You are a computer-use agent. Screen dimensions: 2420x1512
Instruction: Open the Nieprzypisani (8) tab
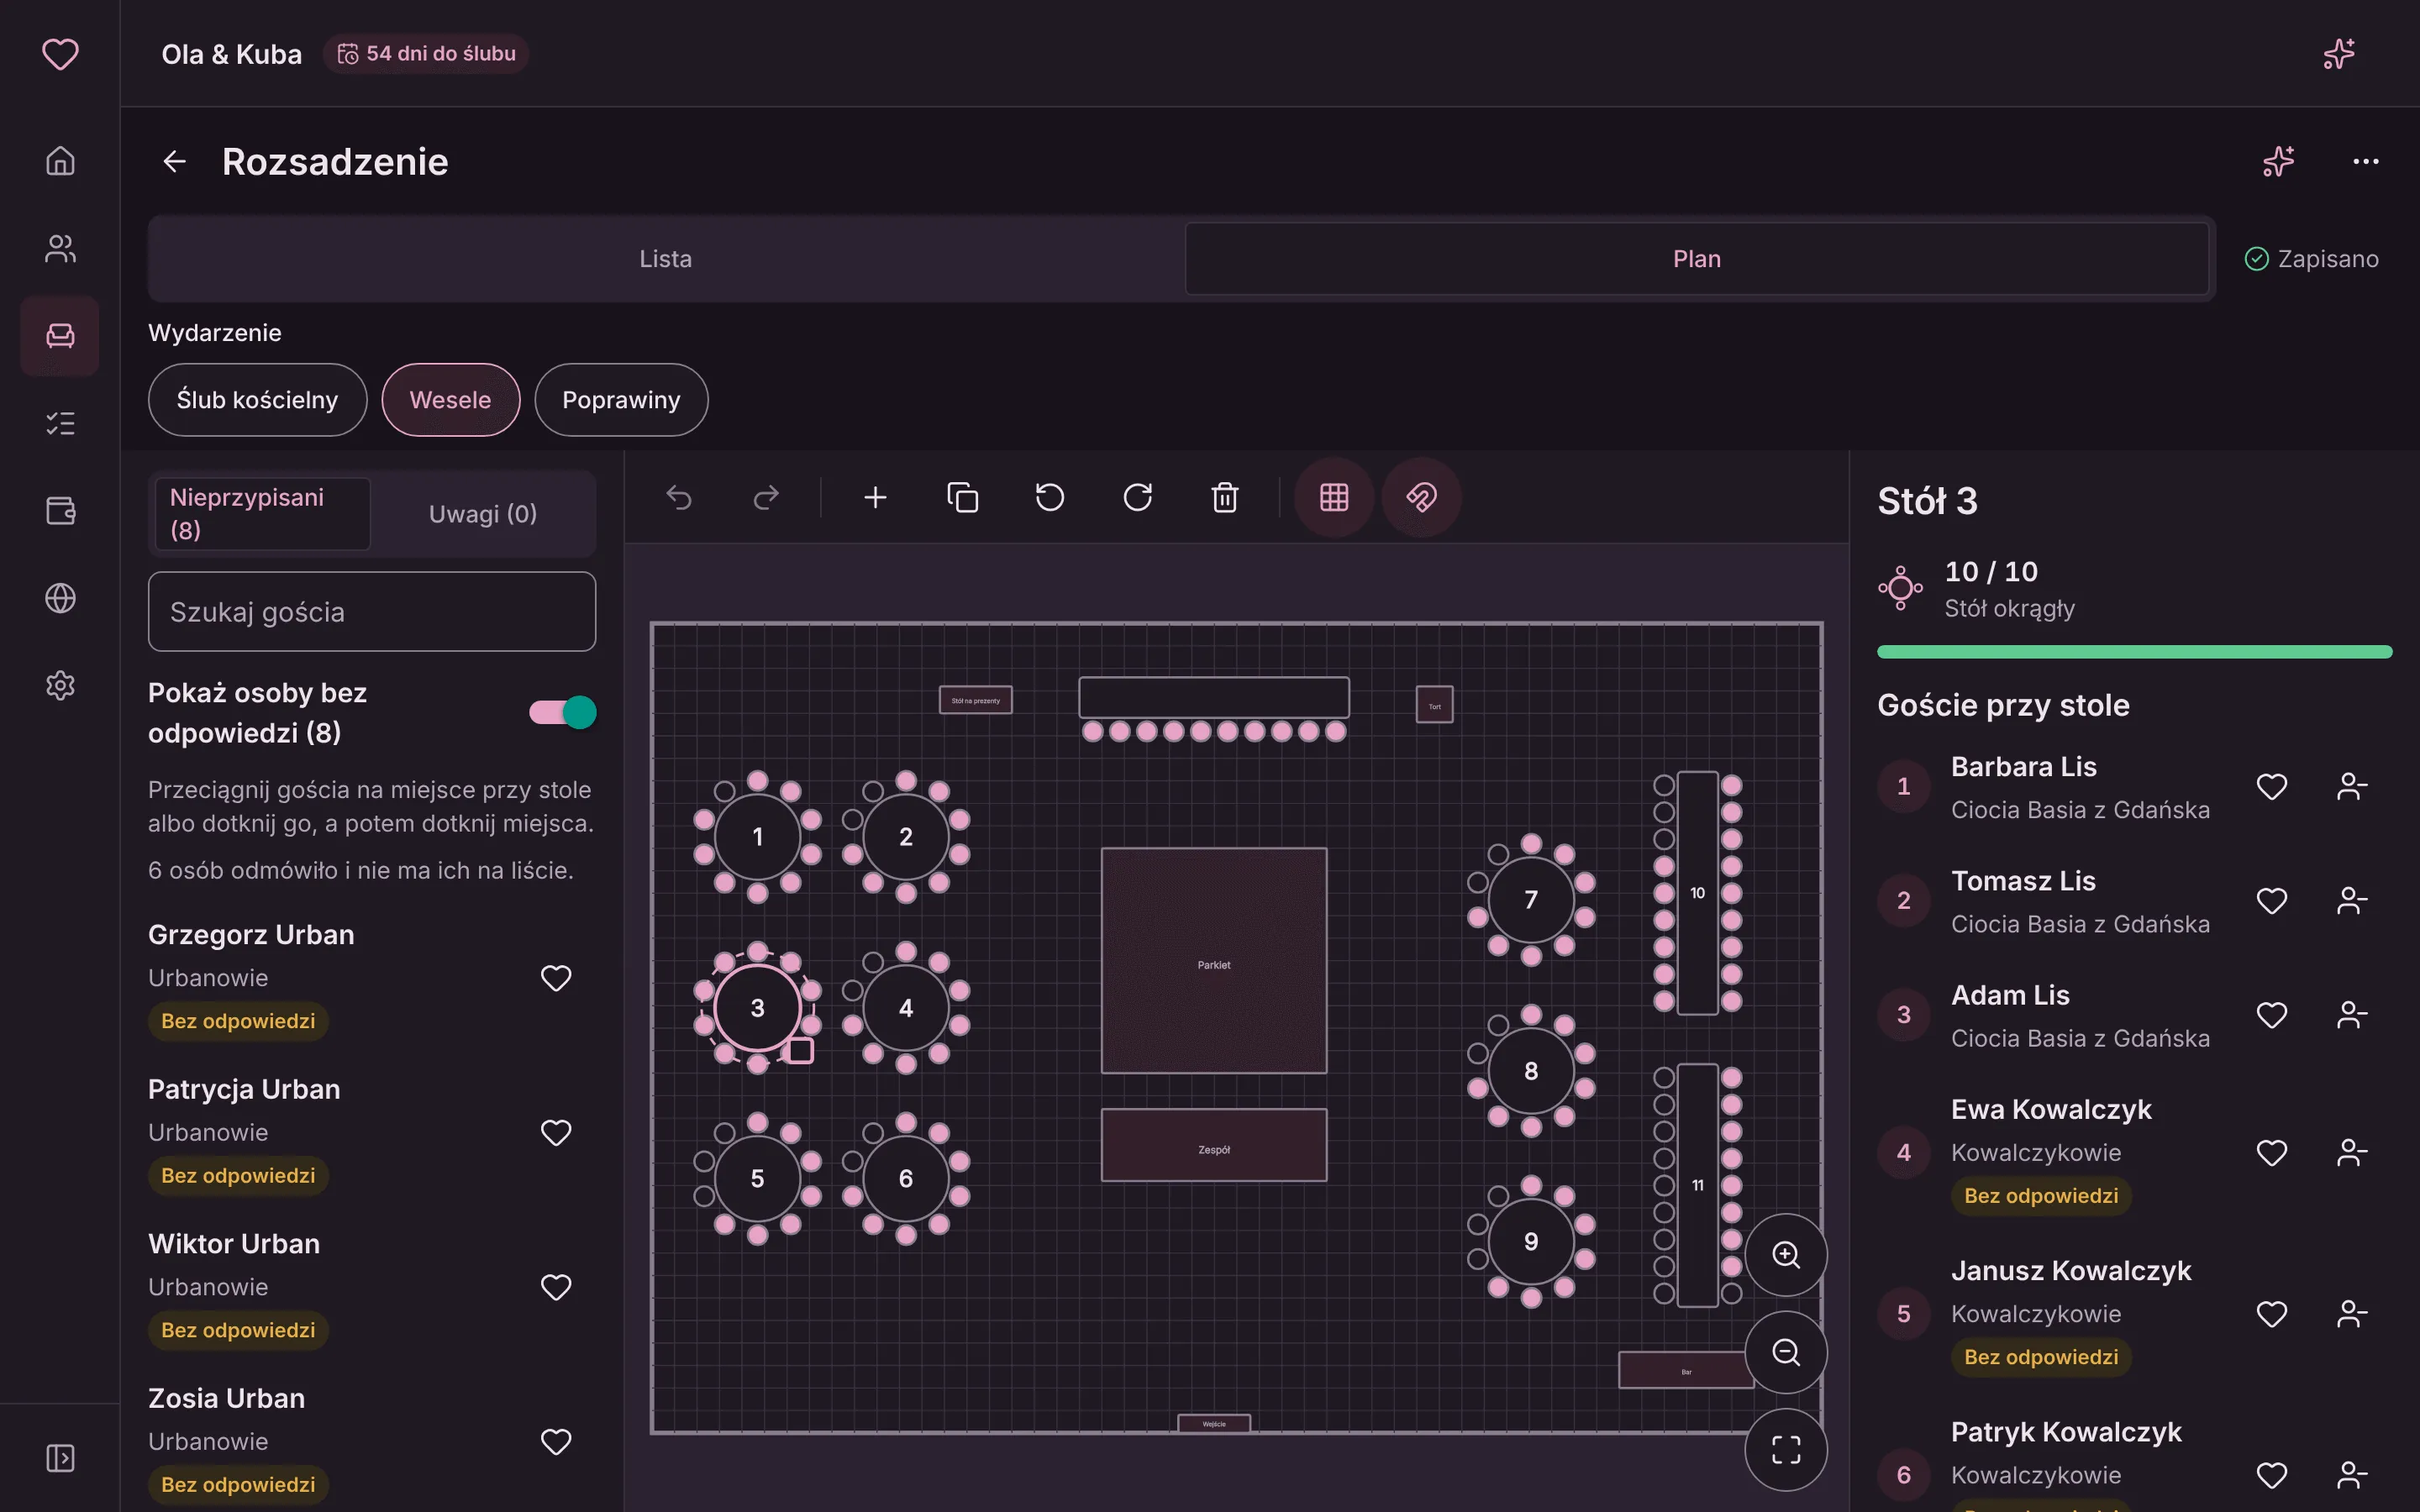tap(263, 513)
